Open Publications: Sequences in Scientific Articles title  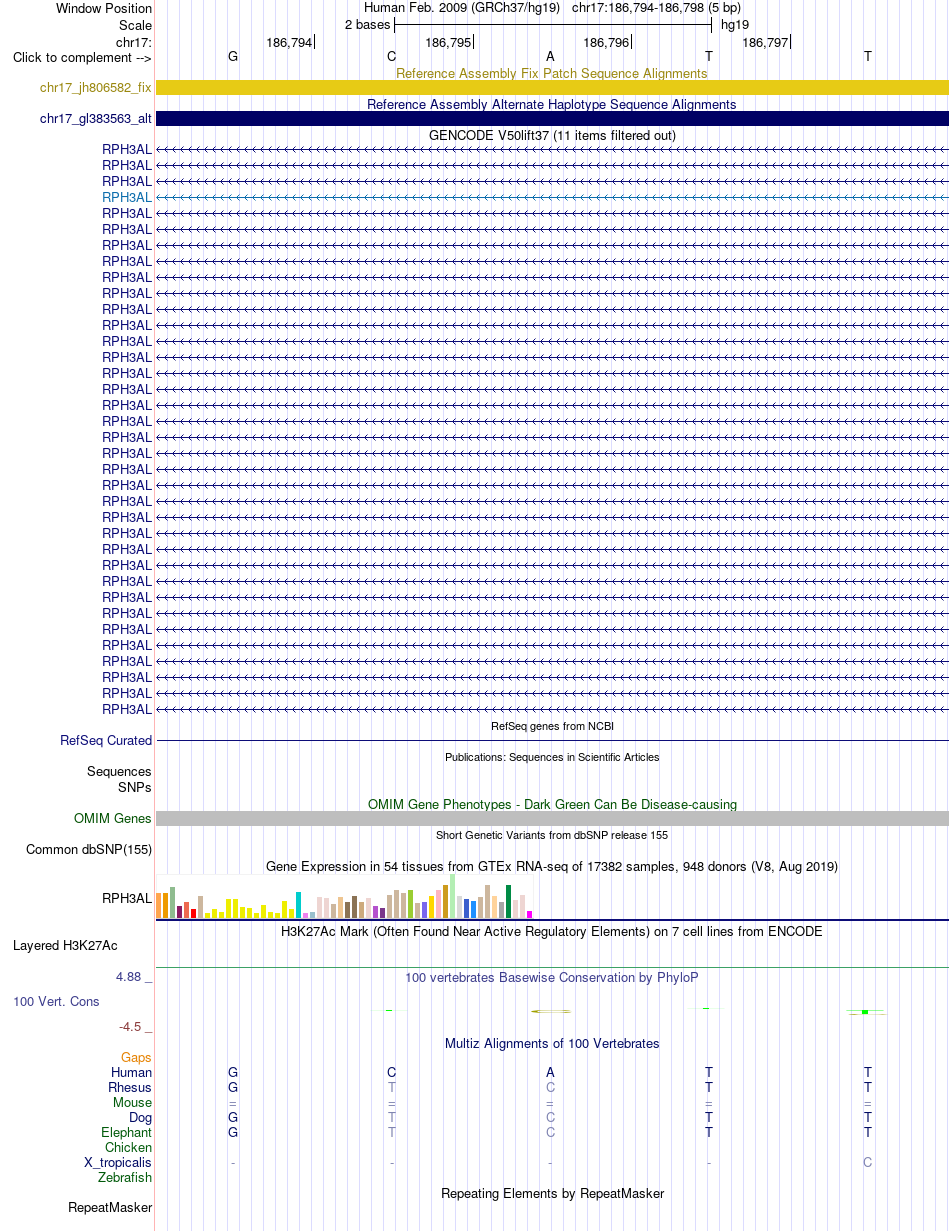coord(552,758)
